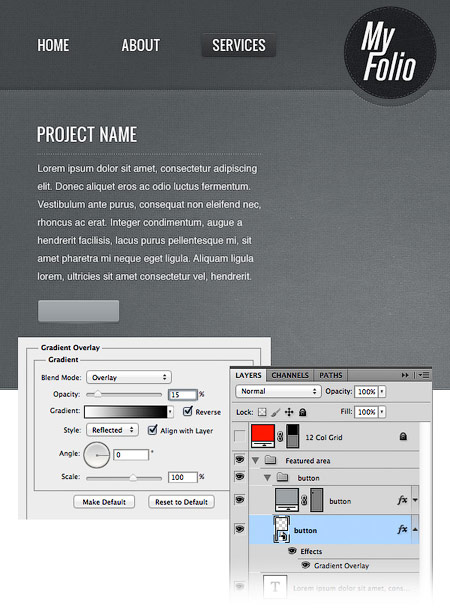450x611 pixels.
Task: Open the Fill slider arrow
Action: (x=382, y=412)
